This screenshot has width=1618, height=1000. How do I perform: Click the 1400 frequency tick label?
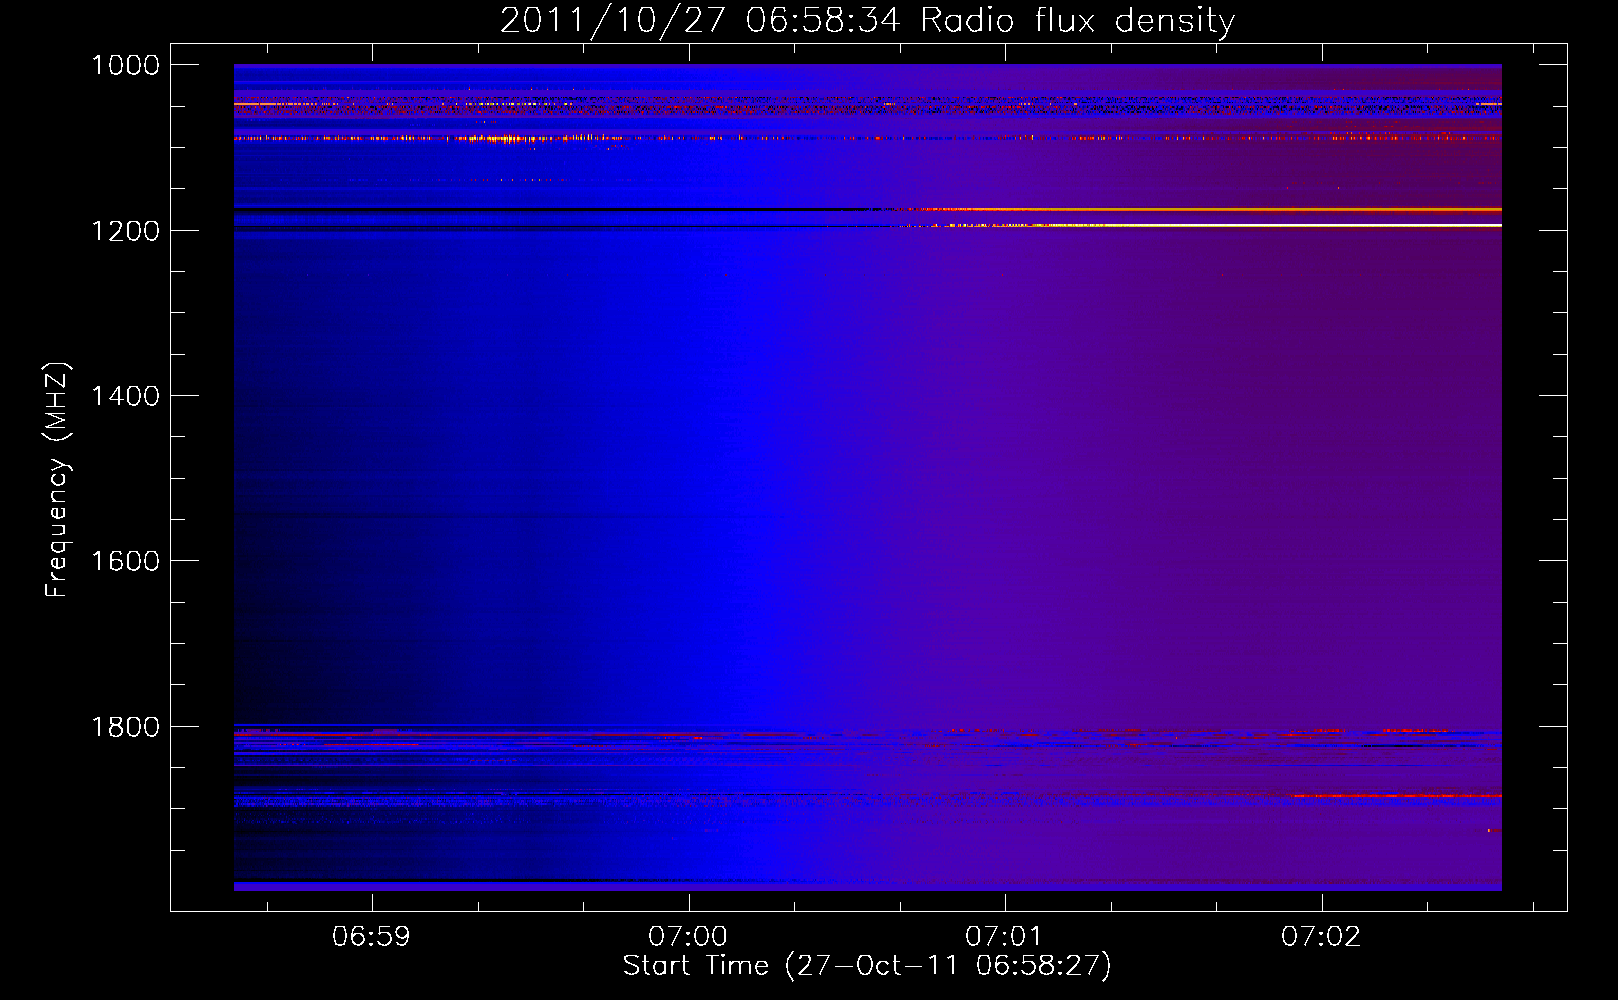[125, 396]
